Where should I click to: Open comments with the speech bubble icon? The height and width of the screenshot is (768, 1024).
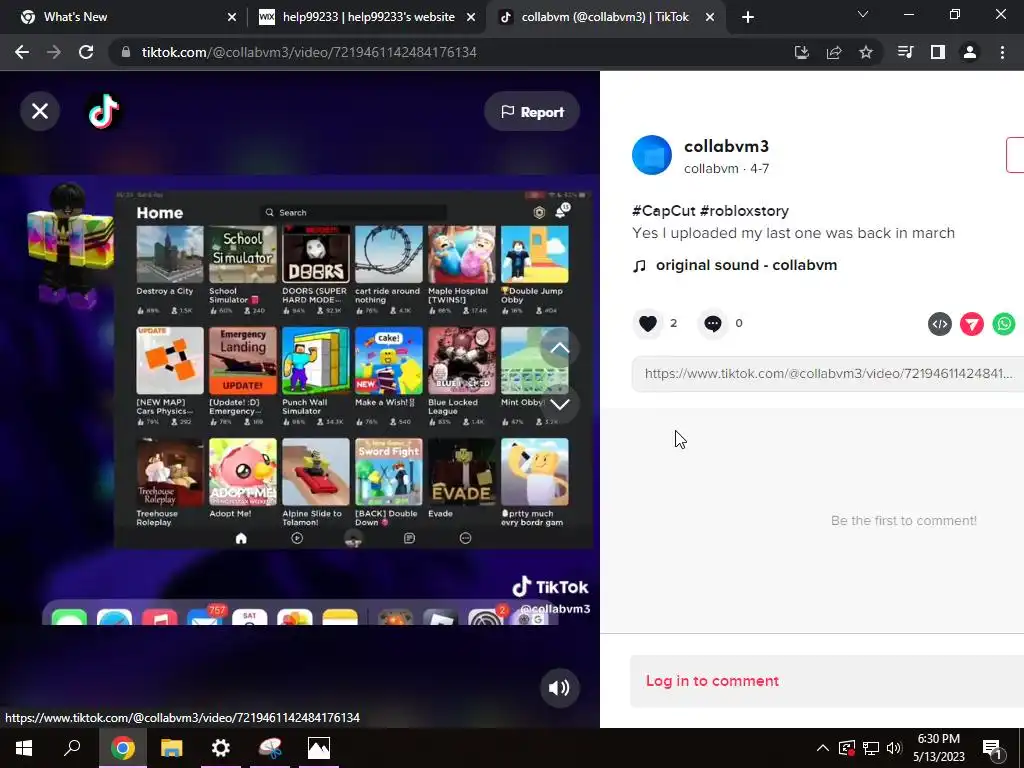point(713,323)
